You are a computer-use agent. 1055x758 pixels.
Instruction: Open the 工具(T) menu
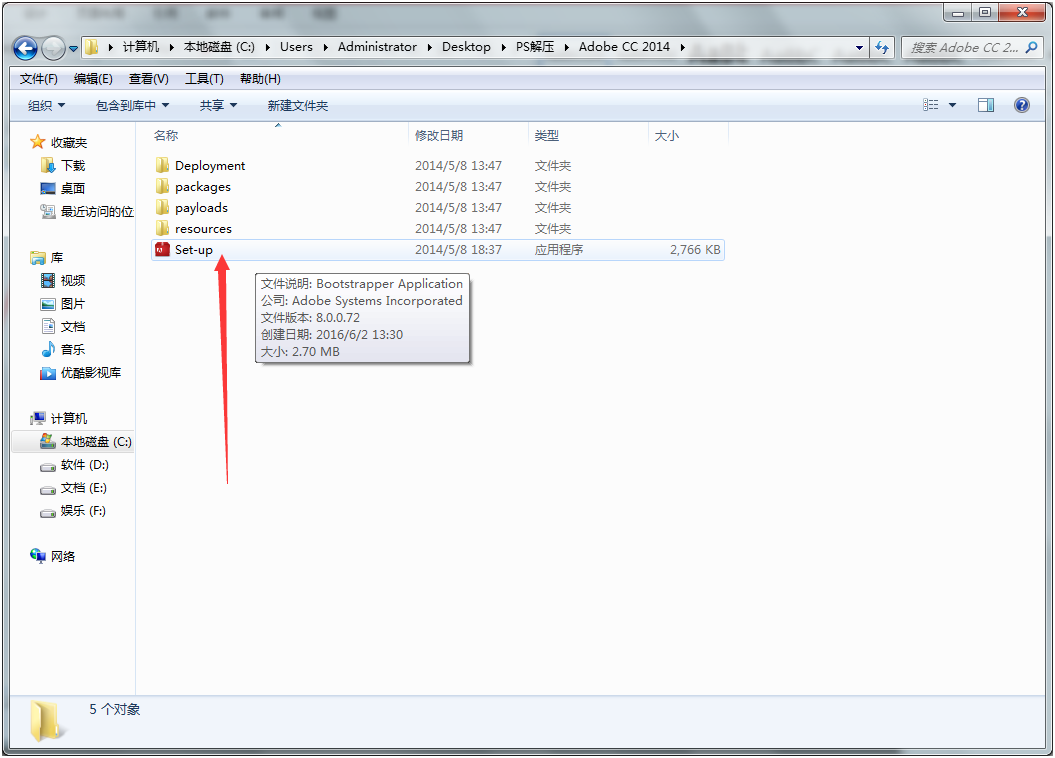(204, 79)
